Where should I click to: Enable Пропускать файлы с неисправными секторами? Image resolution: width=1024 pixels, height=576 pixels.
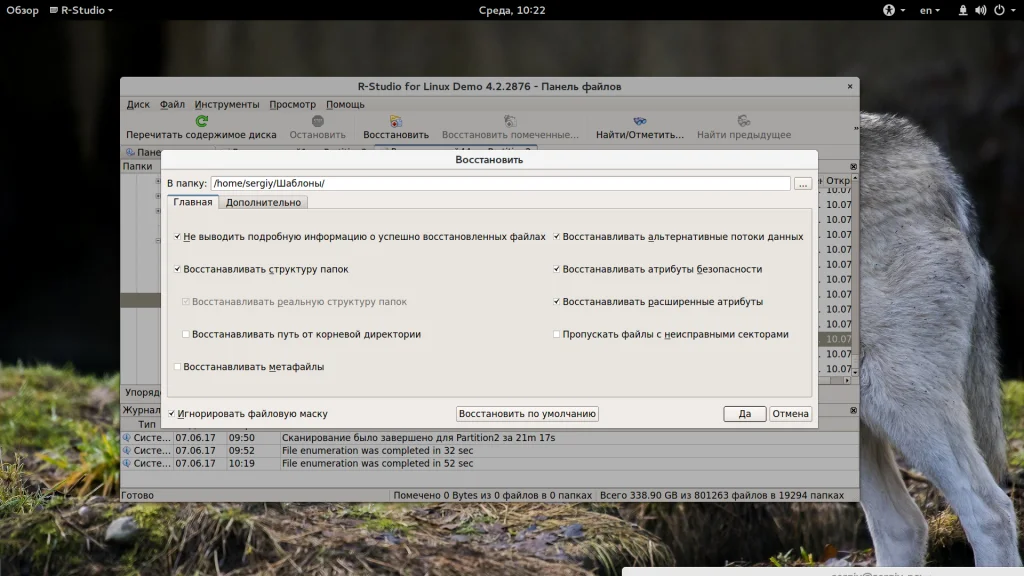tap(557, 334)
